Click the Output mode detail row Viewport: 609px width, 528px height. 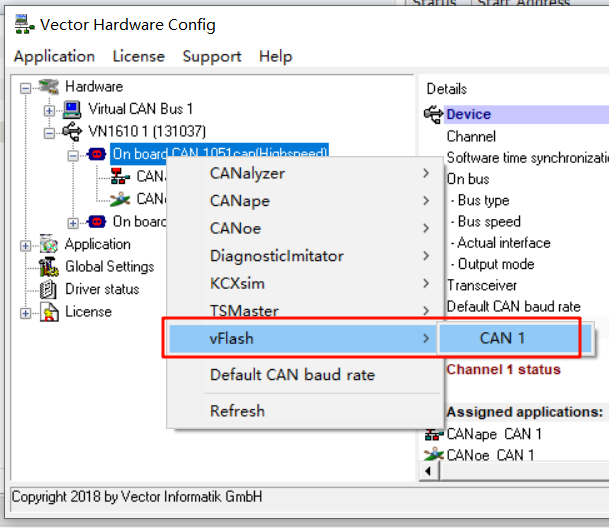[x=492, y=264]
